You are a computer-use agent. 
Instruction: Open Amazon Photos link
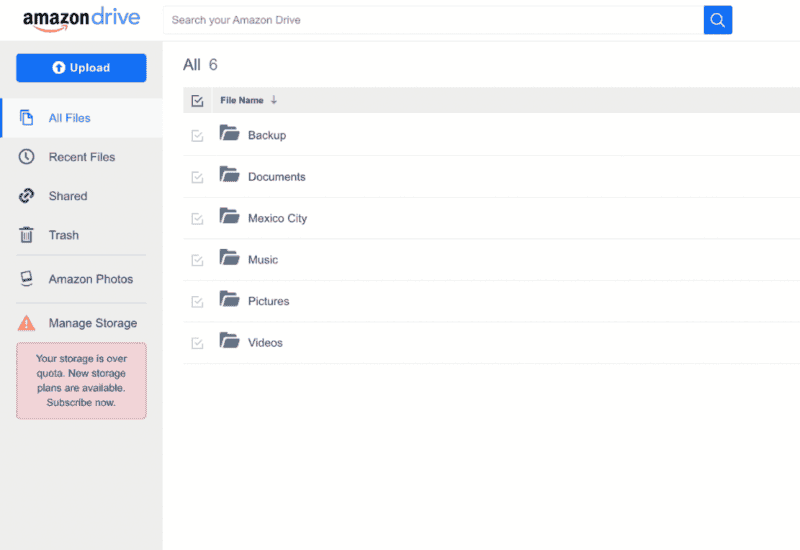82,279
